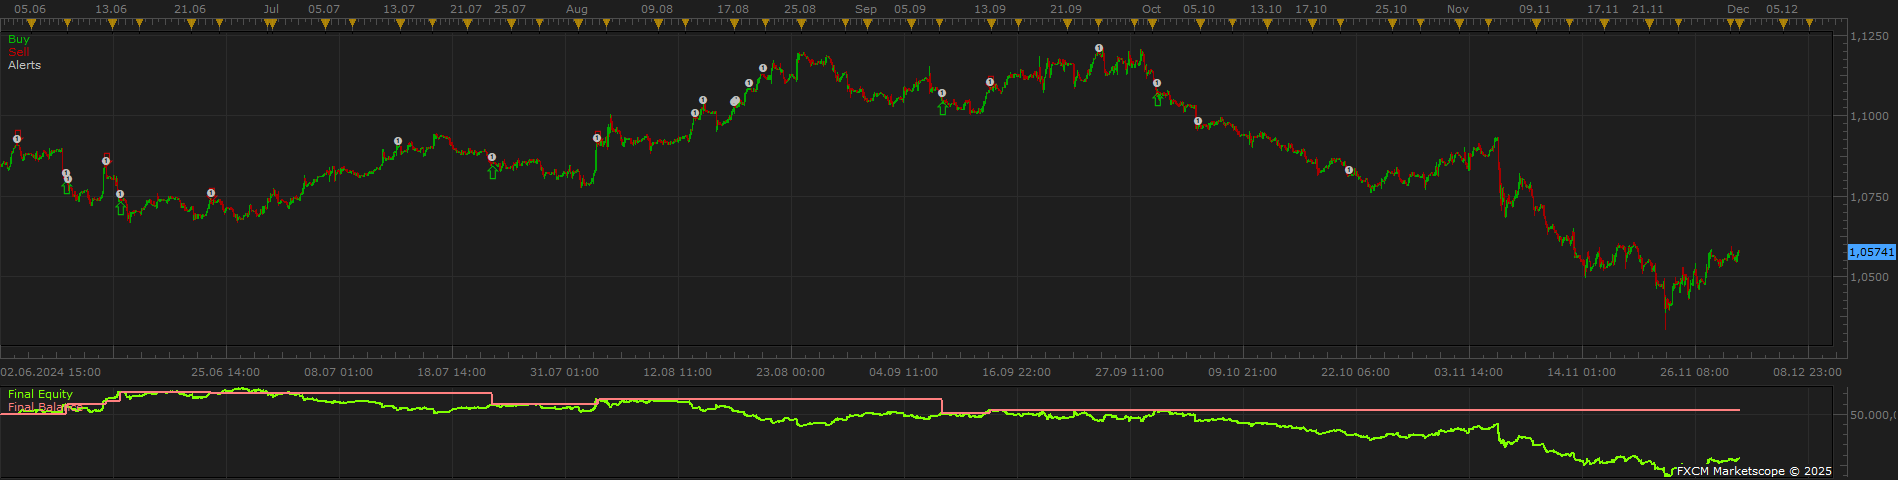Click the overlapping trade markers below 17.08
This screenshot has width=1898, height=480.
click(736, 101)
